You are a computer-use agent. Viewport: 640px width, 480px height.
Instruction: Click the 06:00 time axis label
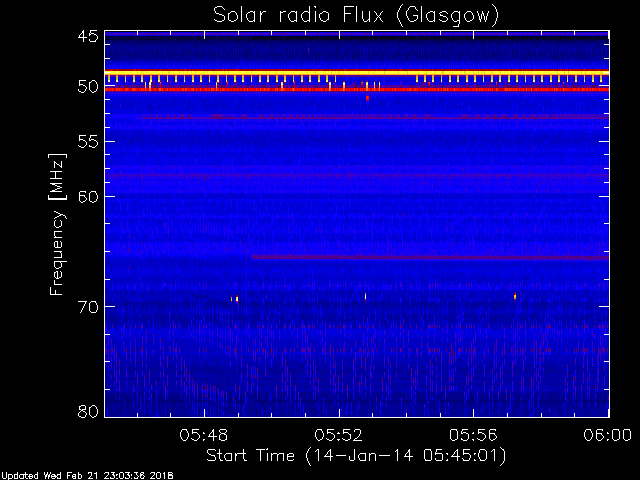[607, 435]
